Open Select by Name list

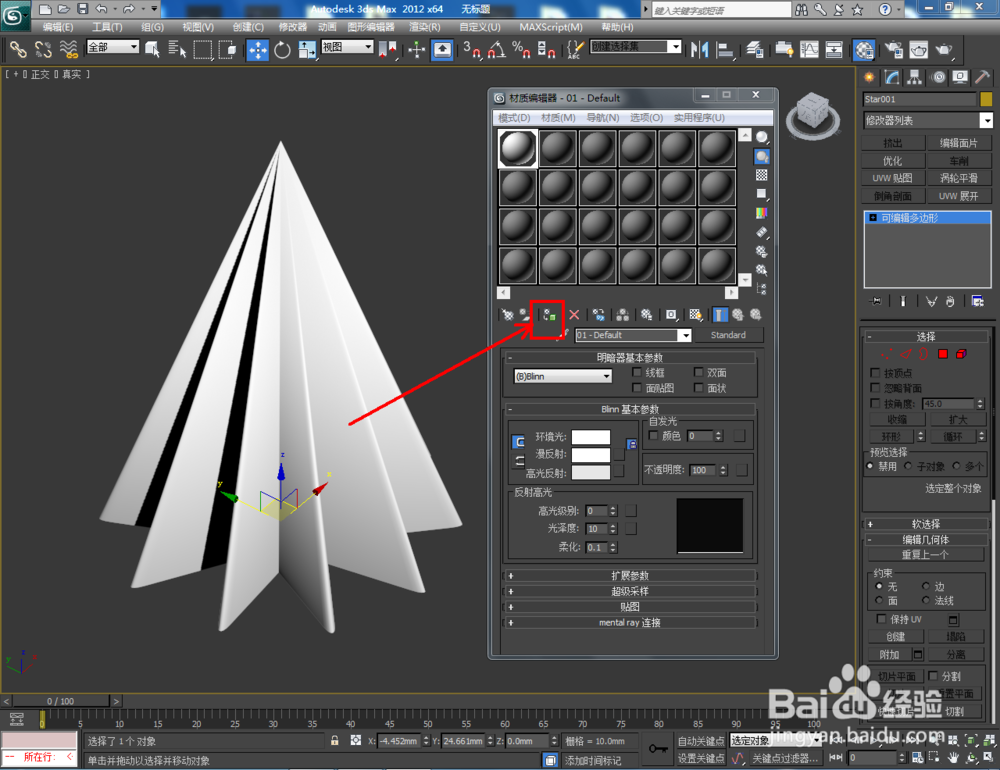tap(177, 50)
